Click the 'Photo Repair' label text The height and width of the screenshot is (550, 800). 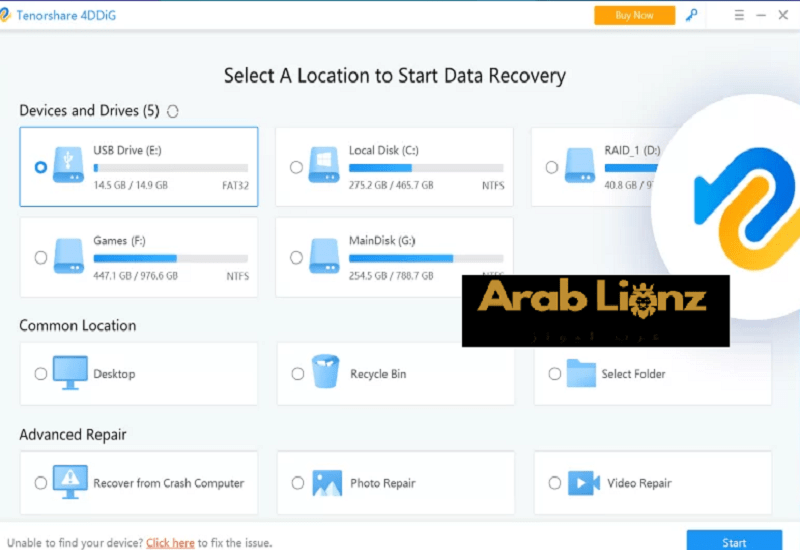pos(383,483)
